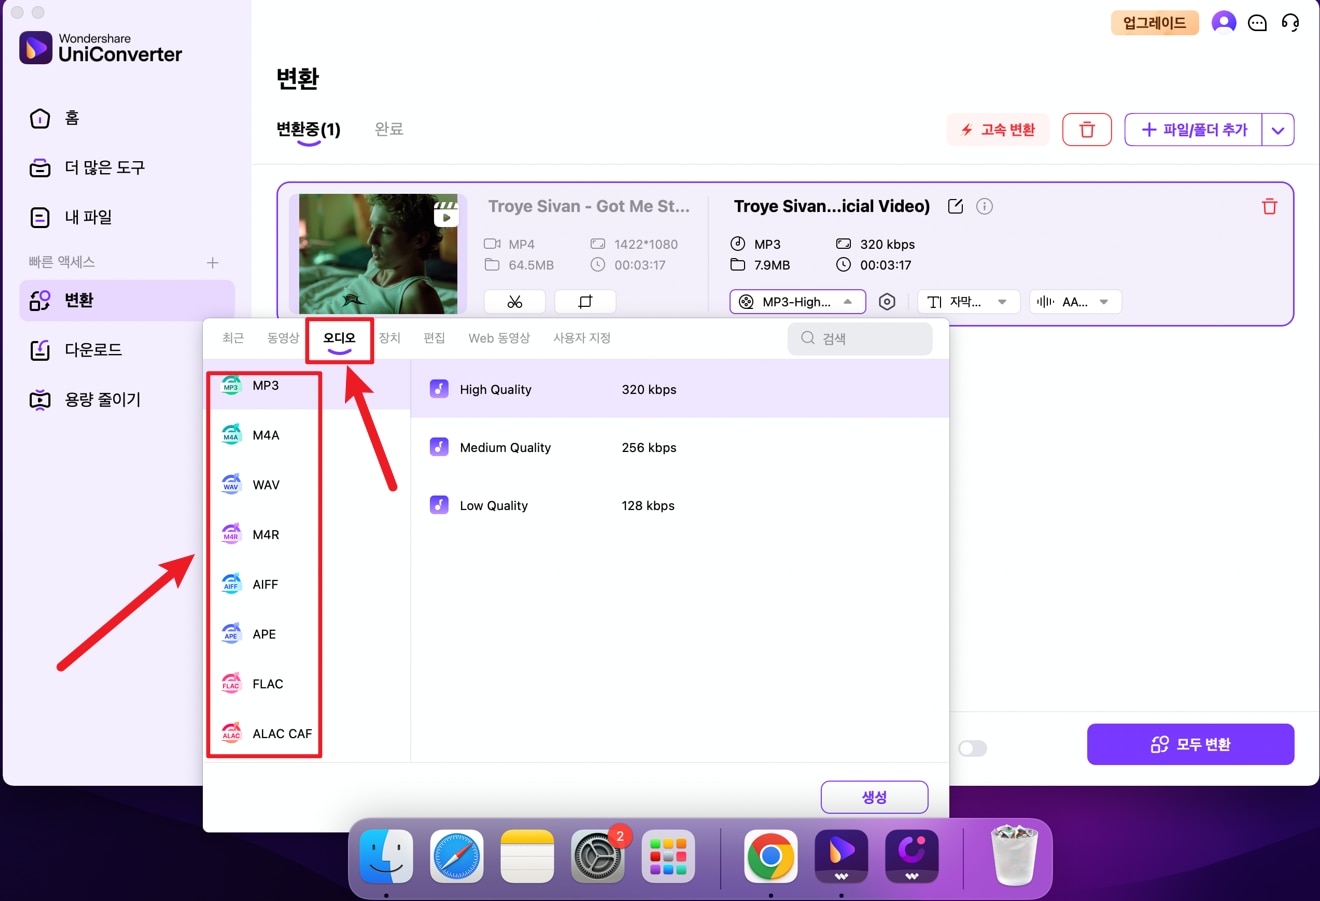Open System Settings in the dock
This screenshot has height=901, width=1320.
(598, 856)
